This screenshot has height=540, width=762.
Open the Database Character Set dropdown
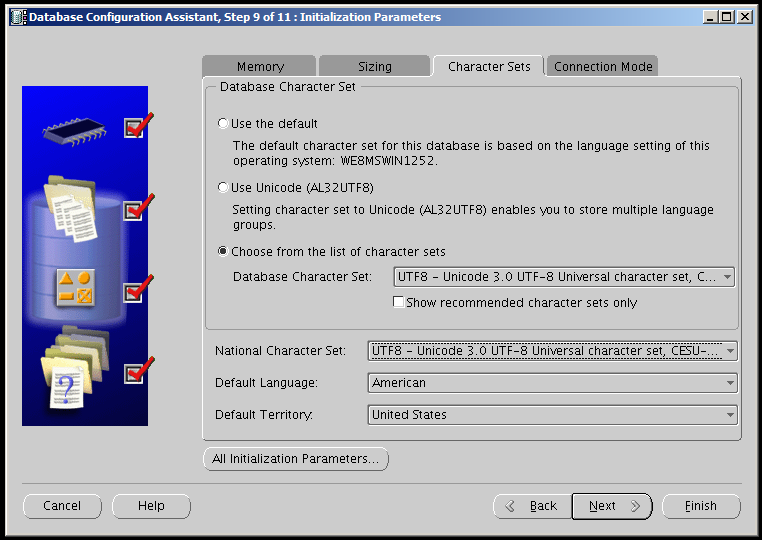click(565, 277)
